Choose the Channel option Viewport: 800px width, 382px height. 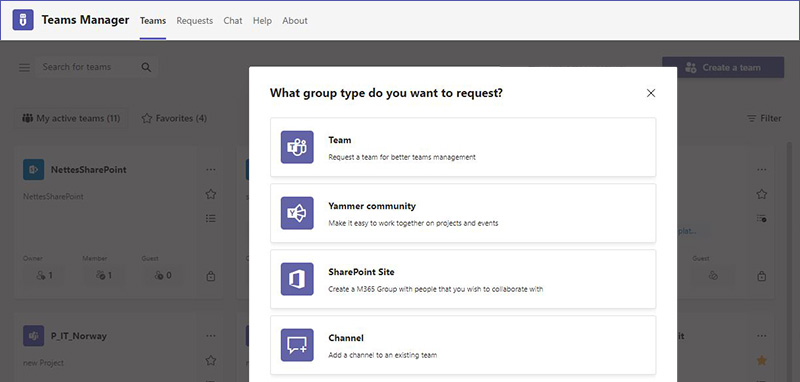[x=463, y=345]
